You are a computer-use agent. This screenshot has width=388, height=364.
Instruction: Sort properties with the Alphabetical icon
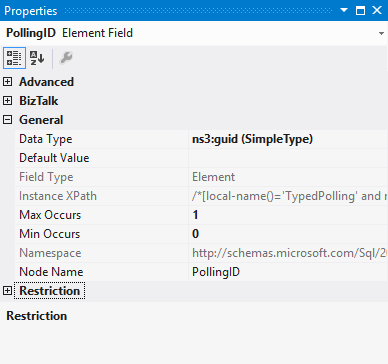[37, 58]
